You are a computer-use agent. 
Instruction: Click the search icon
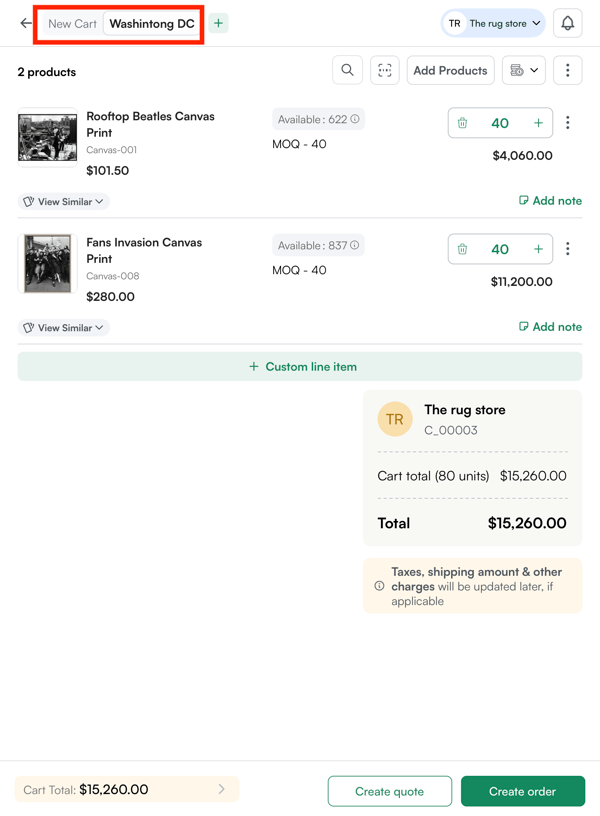tap(347, 70)
